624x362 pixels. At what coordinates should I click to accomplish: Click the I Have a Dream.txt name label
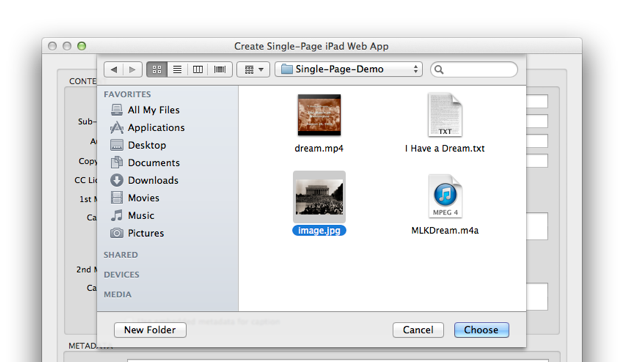(x=445, y=148)
